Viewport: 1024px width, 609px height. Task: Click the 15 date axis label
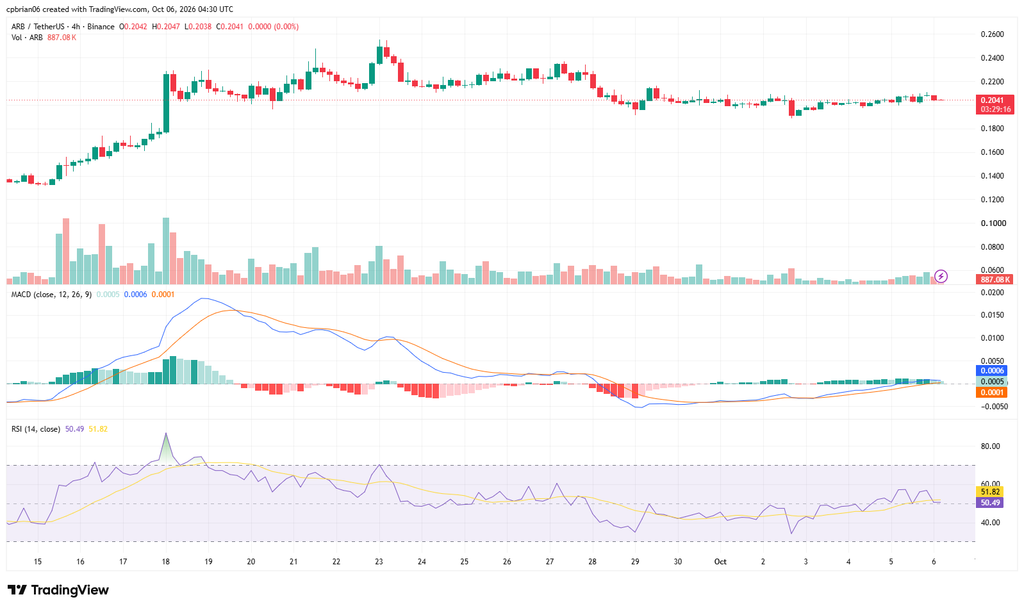(x=38, y=562)
